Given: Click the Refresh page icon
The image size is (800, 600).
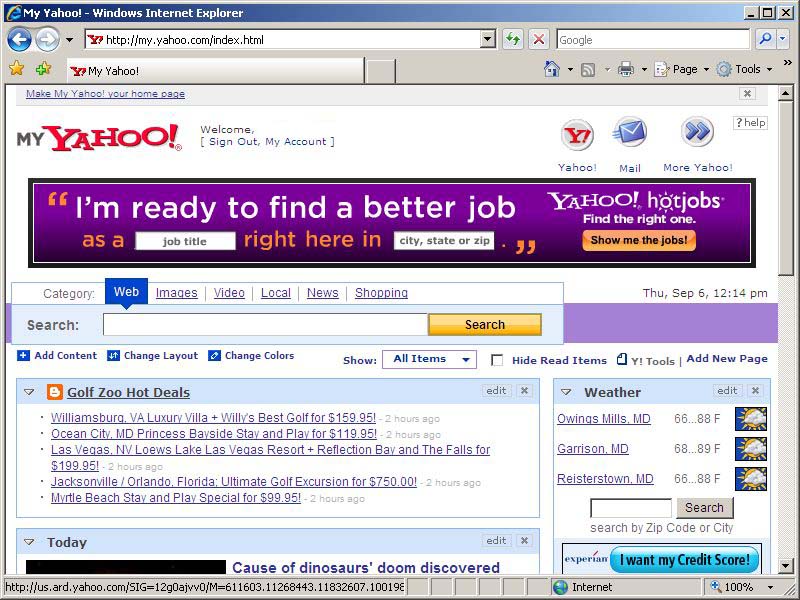Looking at the screenshot, I should coord(513,39).
